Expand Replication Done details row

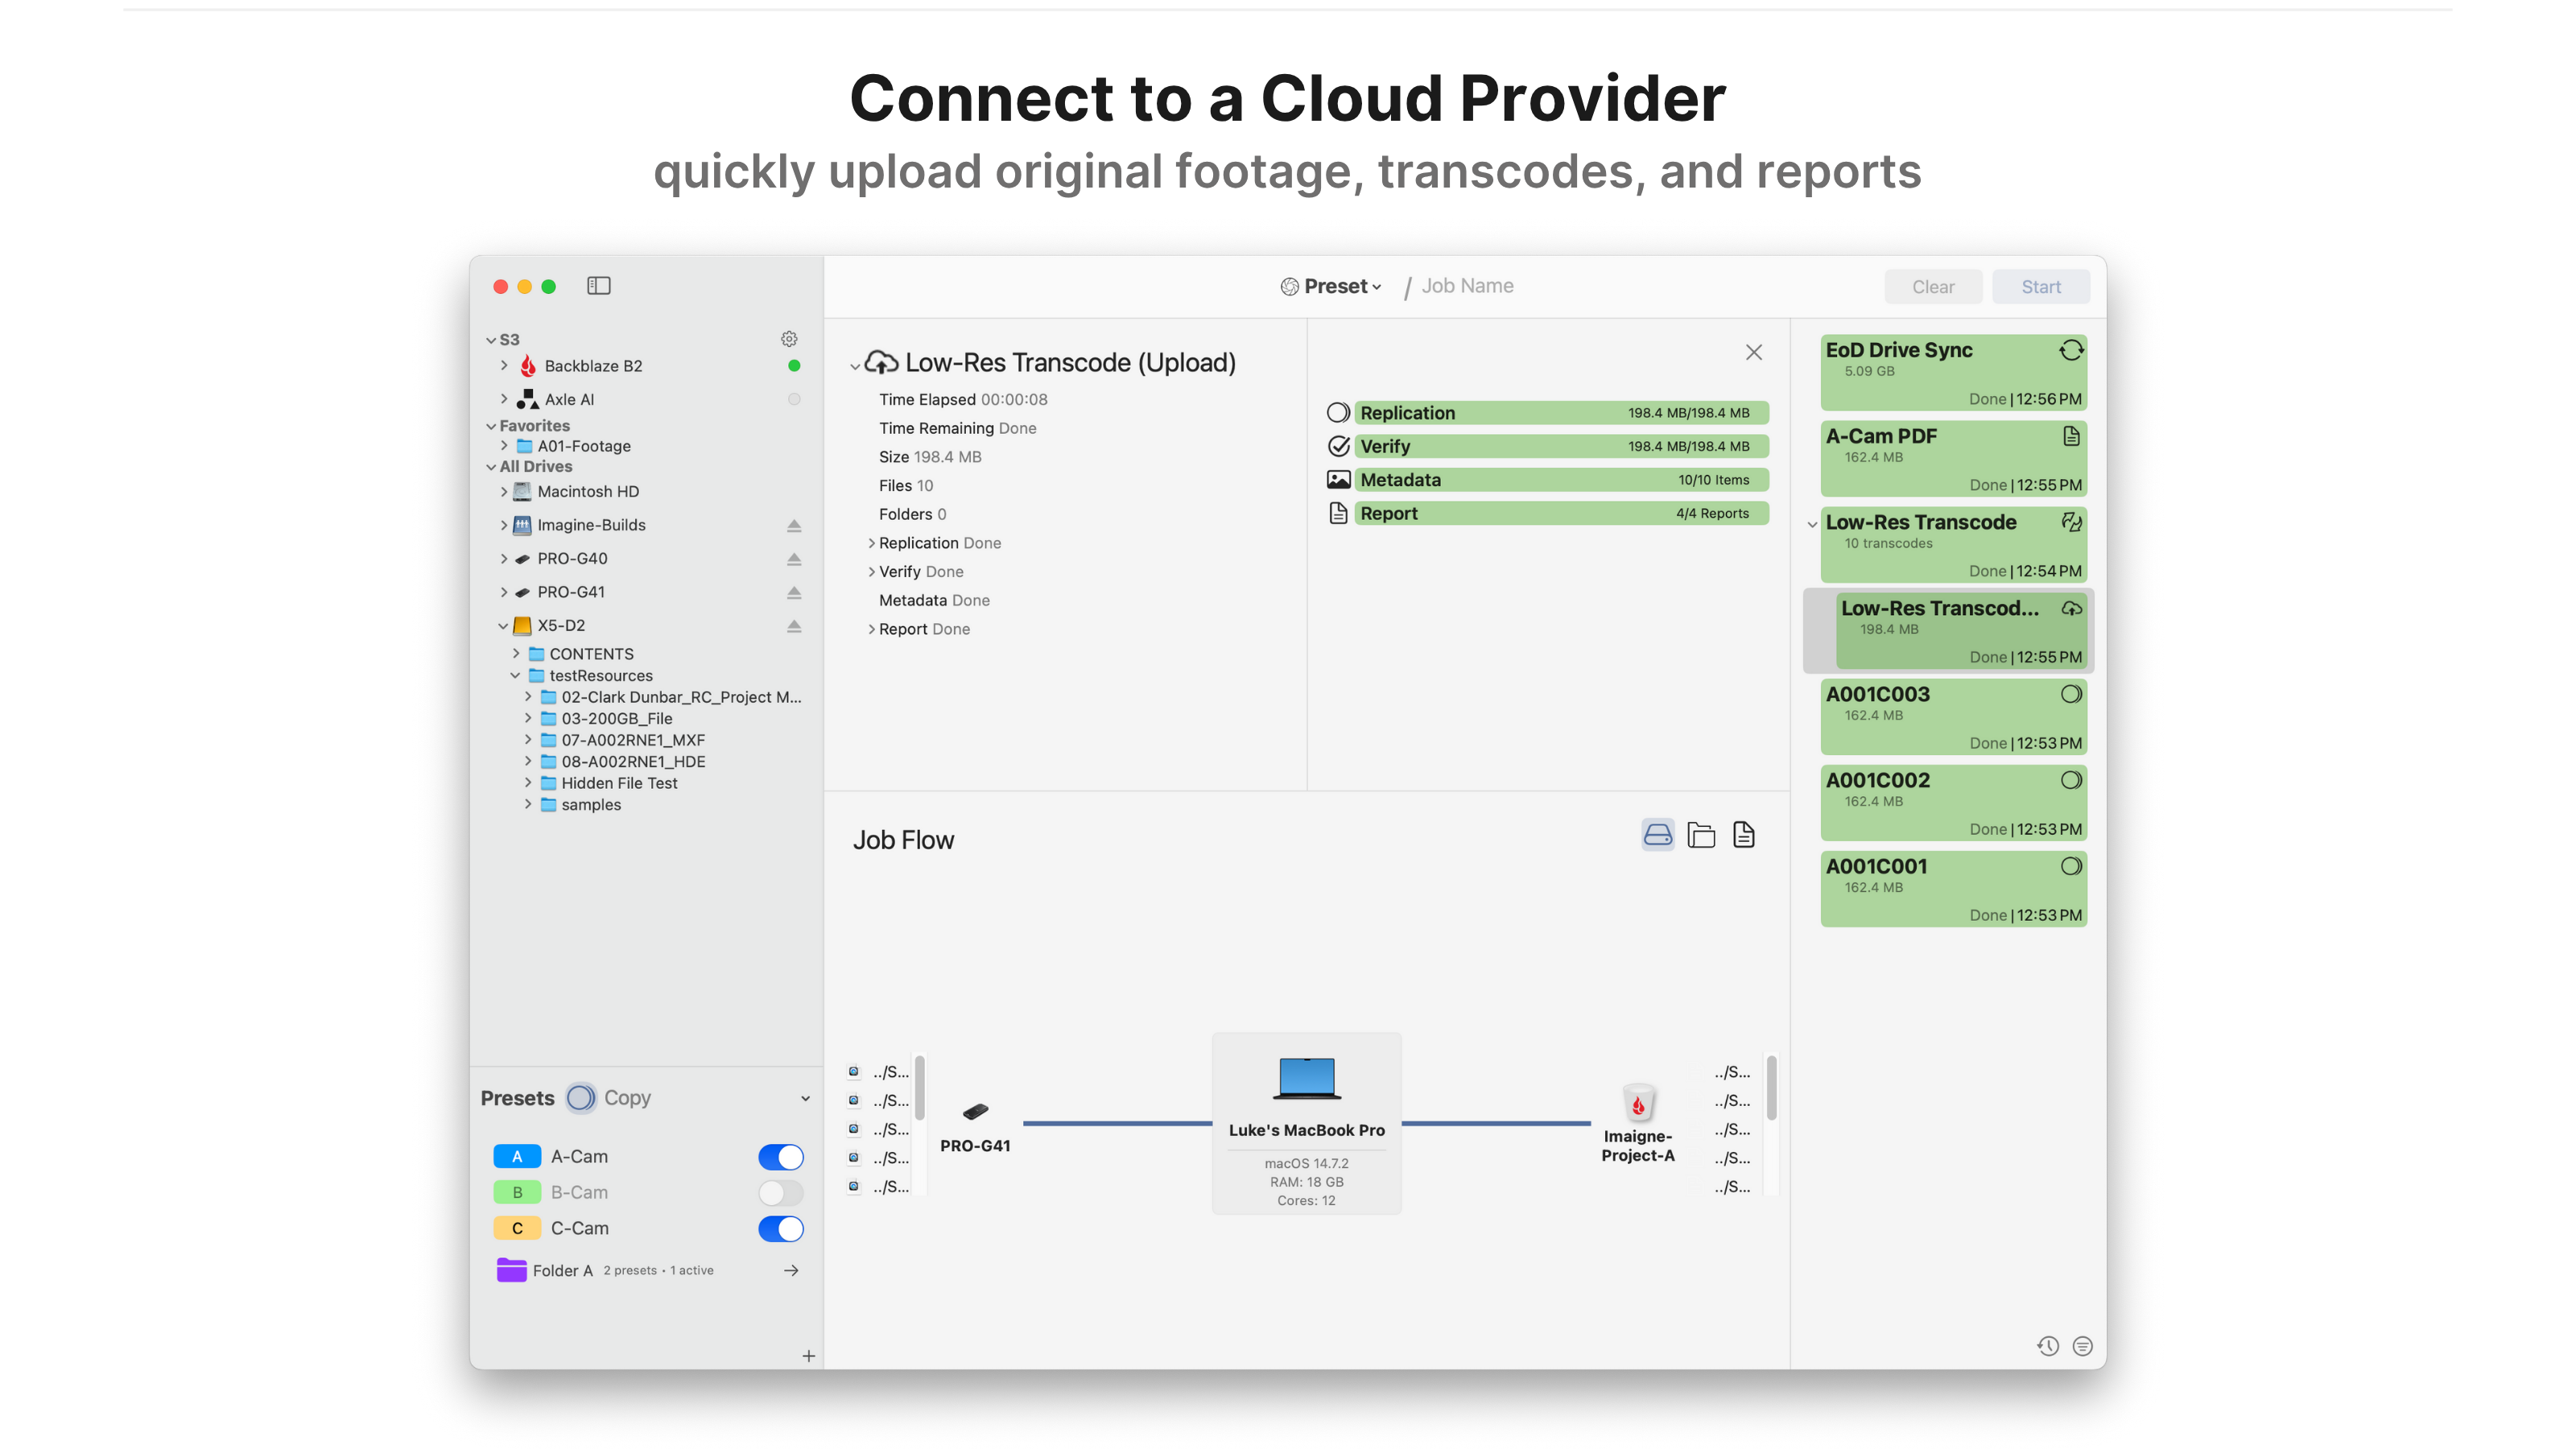[x=871, y=543]
